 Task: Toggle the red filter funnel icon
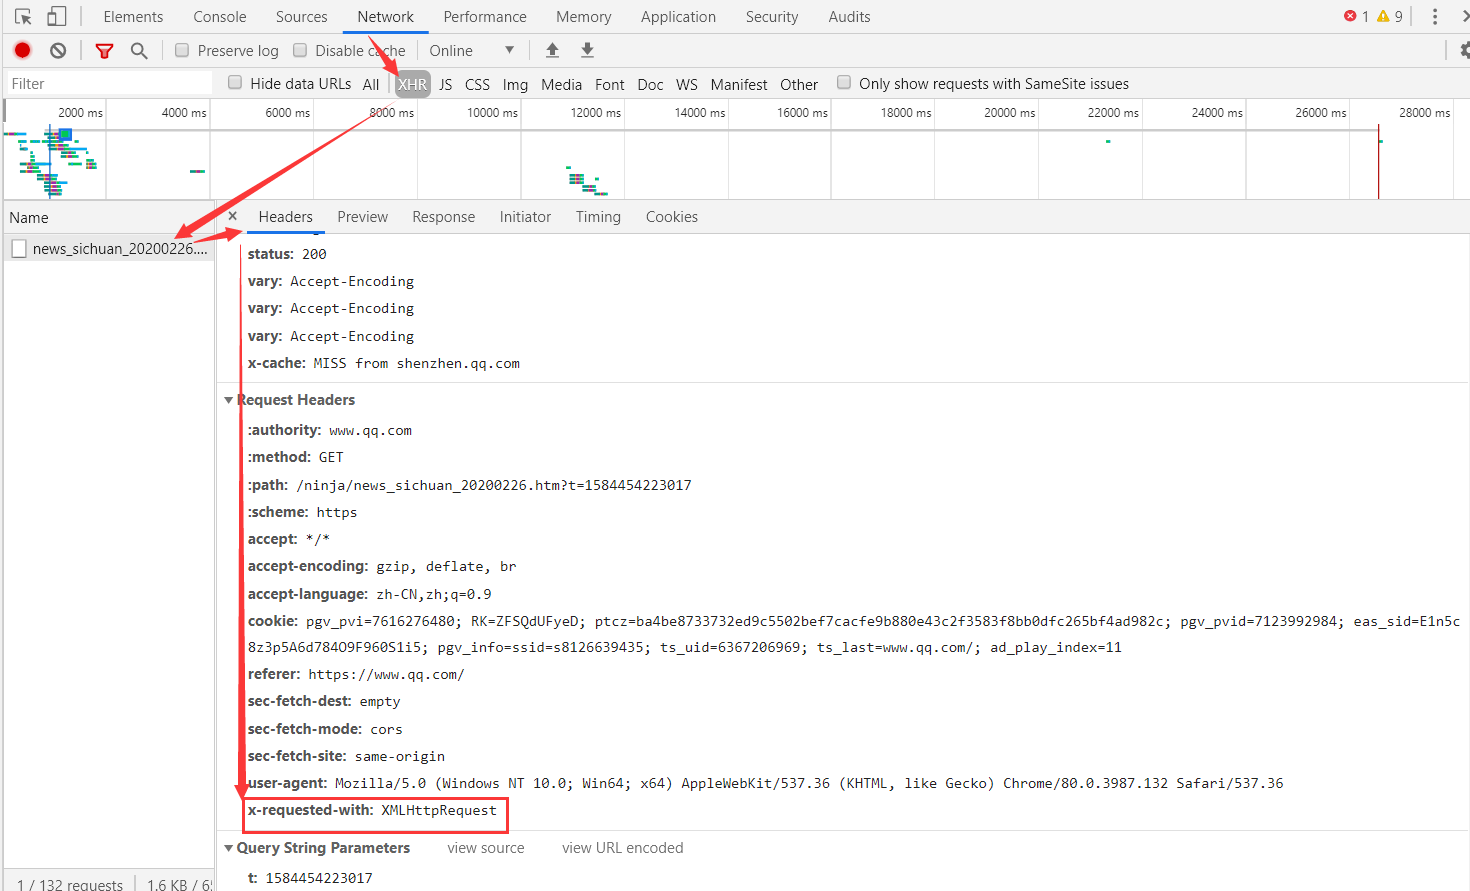pyautogui.click(x=104, y=50)
